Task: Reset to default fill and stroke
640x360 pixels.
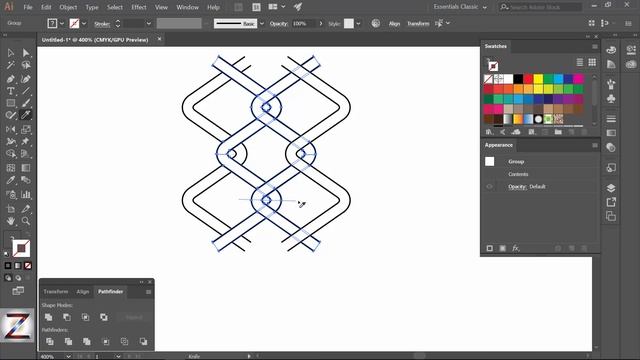Action: 6,254
